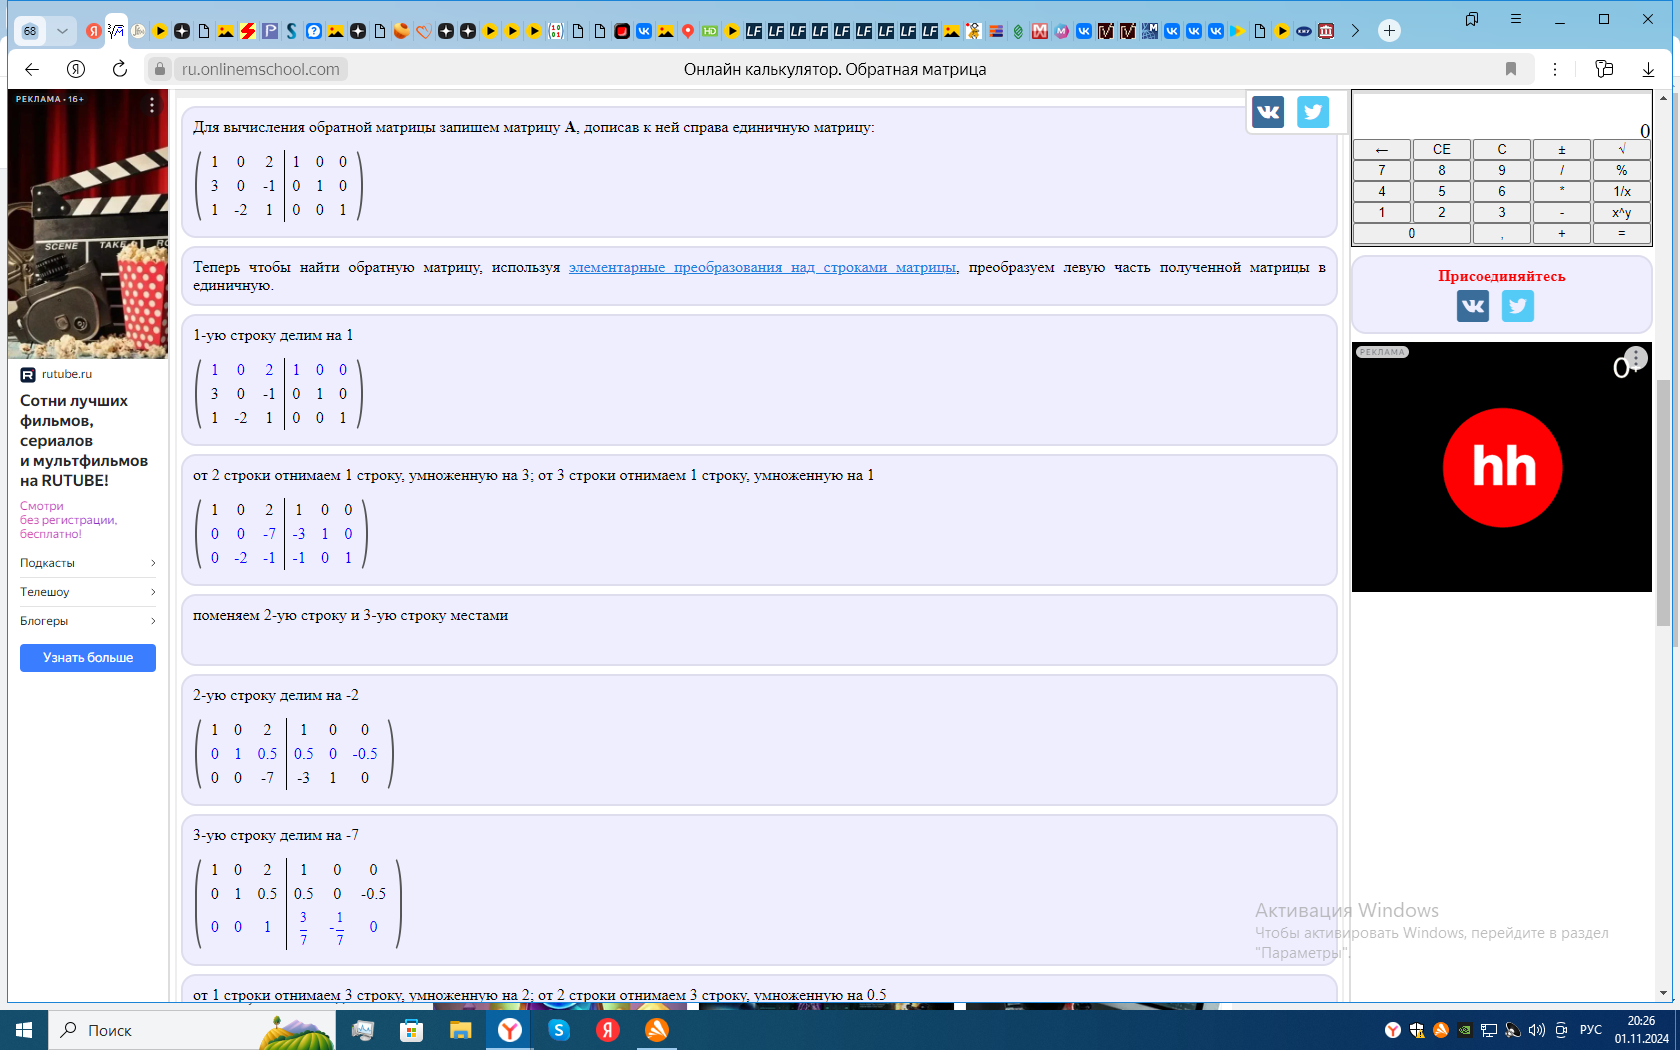Viewport: 1680px width, 1050px height.
Task: Expand the tab list overflow arrow
Action: (x=1355, y=31)
